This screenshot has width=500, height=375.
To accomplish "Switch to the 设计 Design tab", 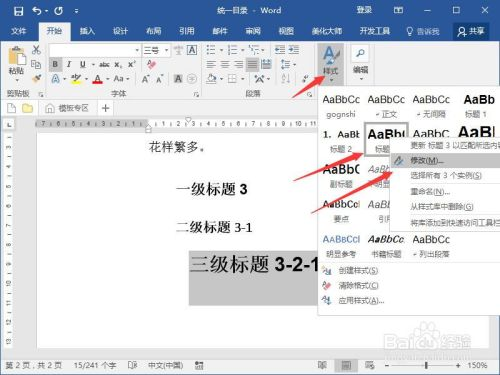I will (x=120, y=31).
